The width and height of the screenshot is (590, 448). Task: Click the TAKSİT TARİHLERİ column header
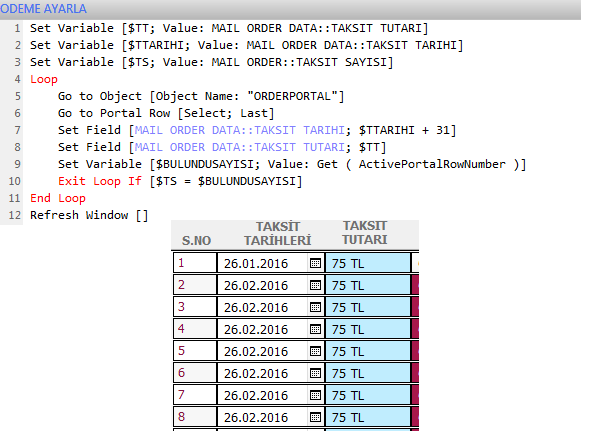(x=278, y=234)
